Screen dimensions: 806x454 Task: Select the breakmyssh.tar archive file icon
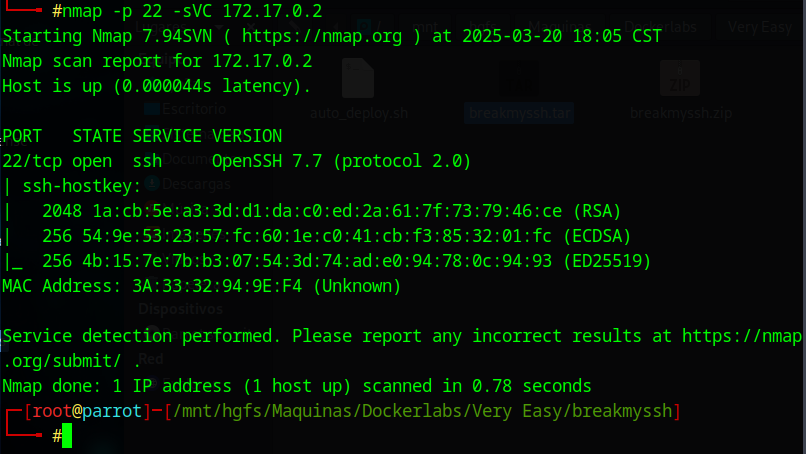(520, 80)
